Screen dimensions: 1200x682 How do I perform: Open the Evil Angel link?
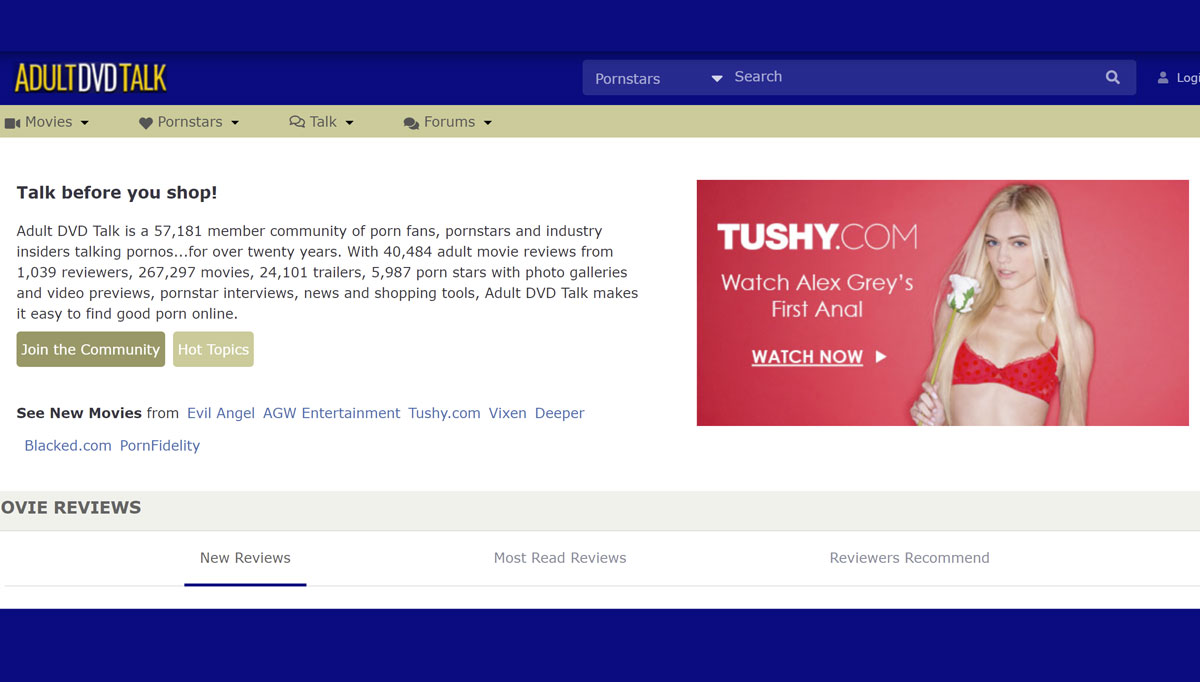[221, 413]
